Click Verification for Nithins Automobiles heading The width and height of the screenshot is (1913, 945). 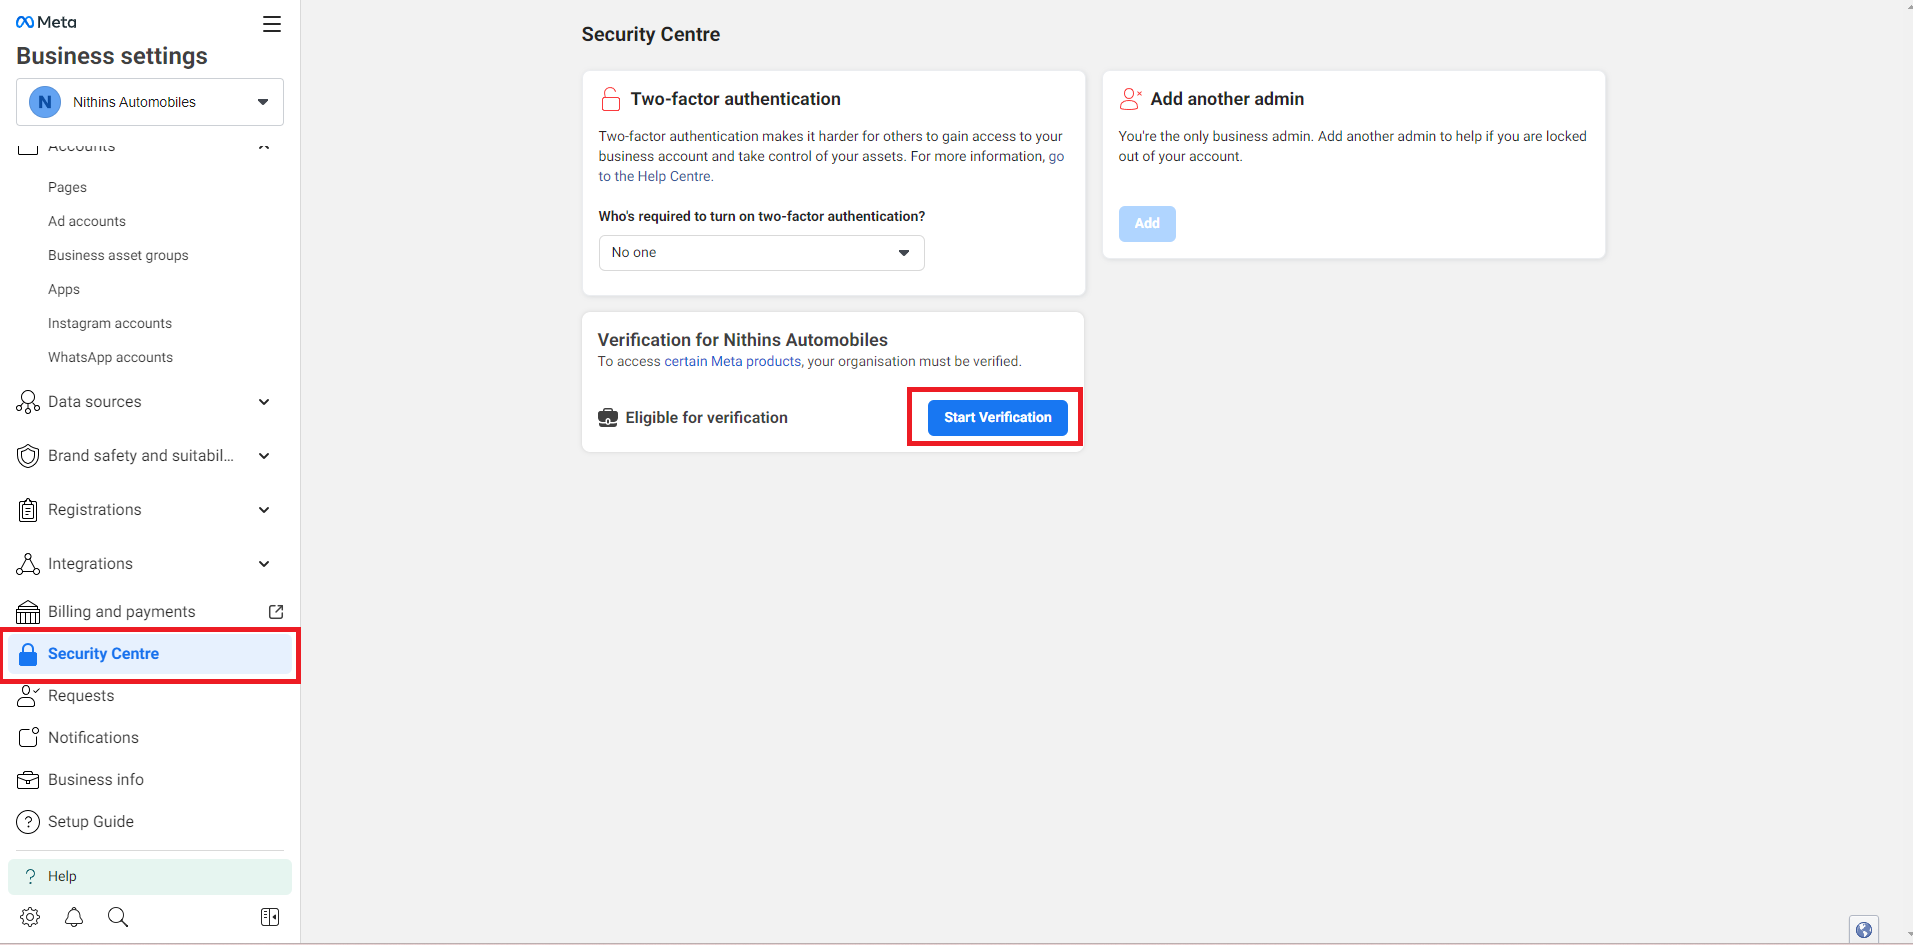pyautogui.click(x=743, y=340)
